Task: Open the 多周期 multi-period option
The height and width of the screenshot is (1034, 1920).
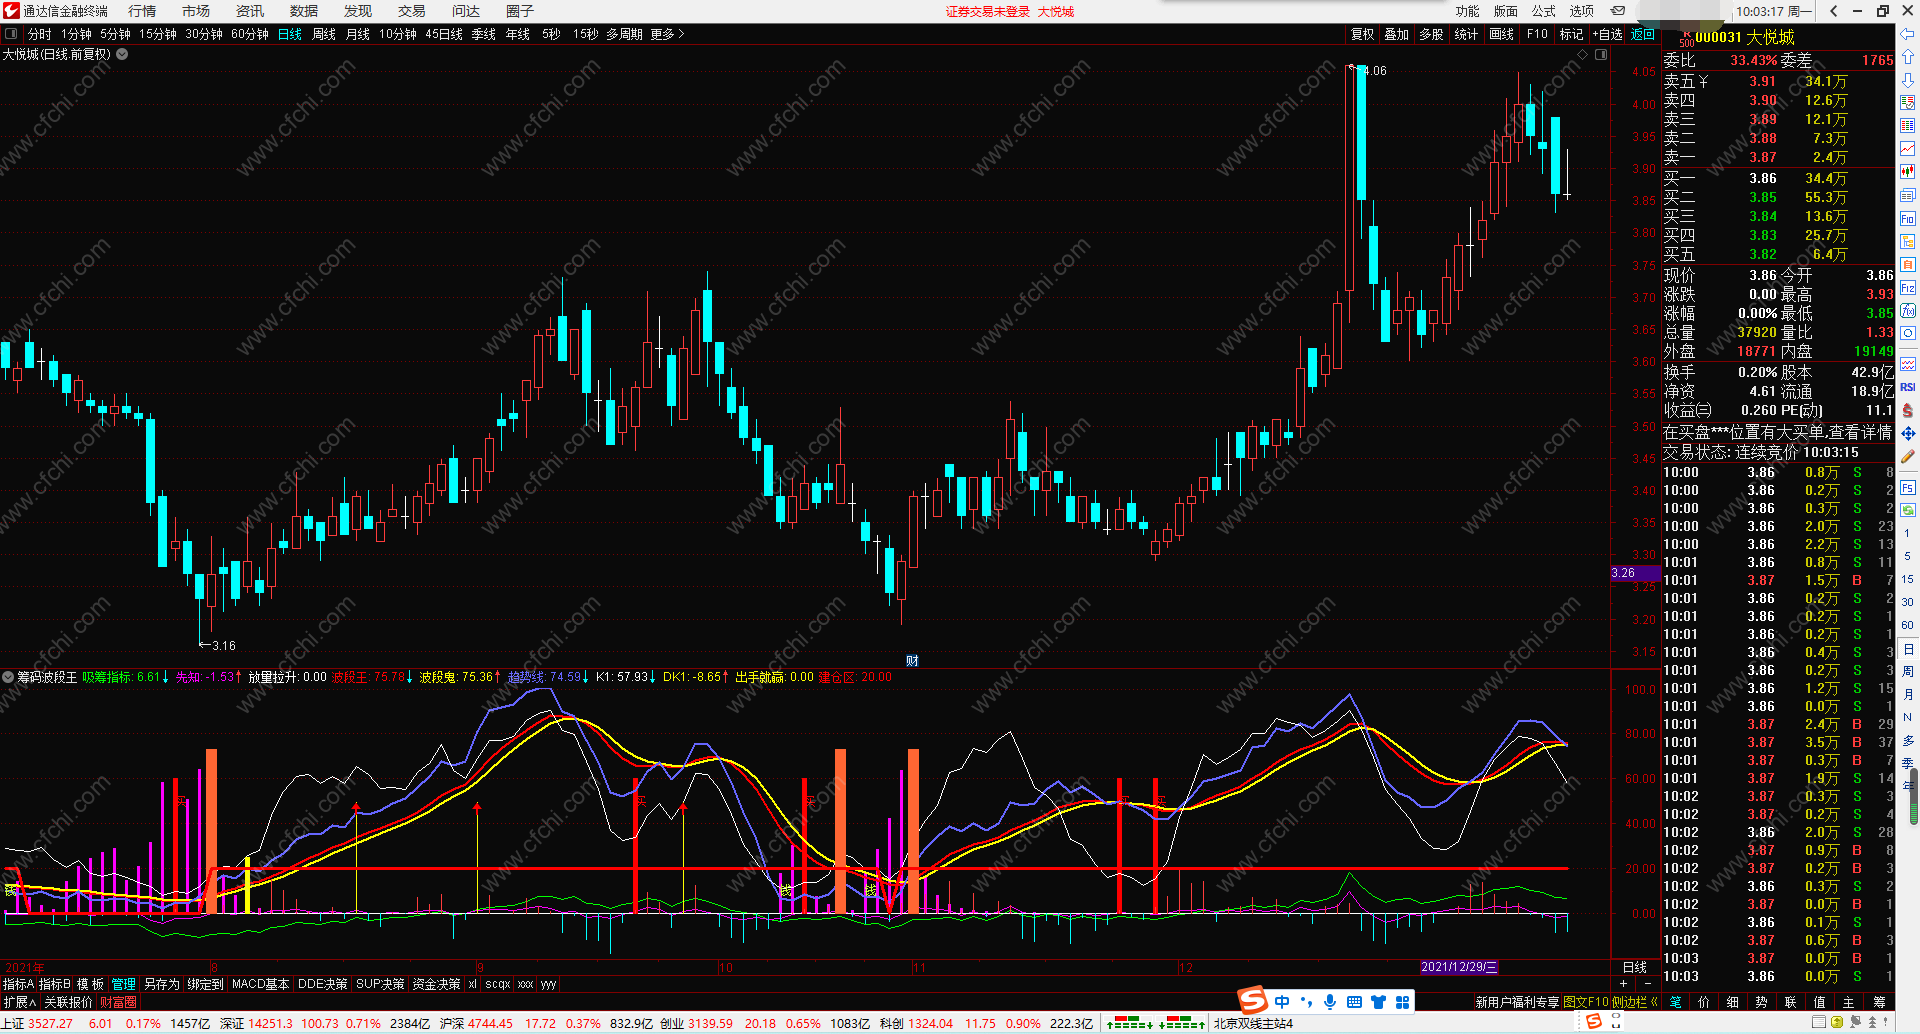Action: pos(624,34)
